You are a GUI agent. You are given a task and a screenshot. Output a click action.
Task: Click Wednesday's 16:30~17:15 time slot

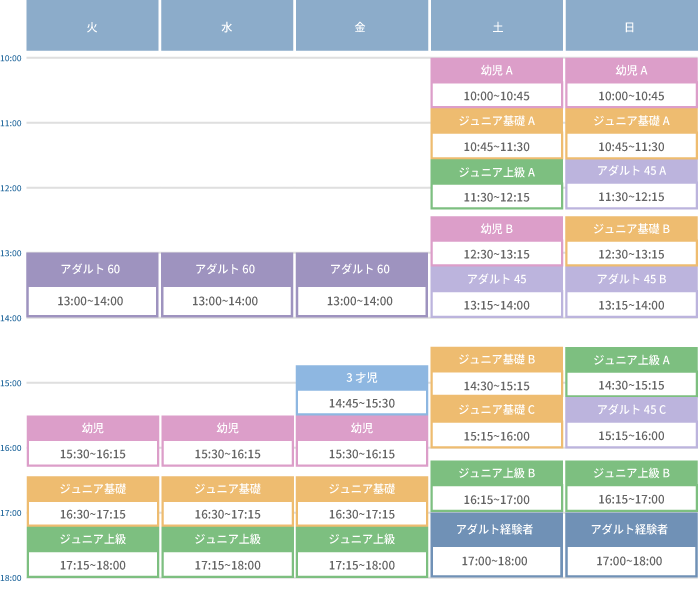click(227, 514)
